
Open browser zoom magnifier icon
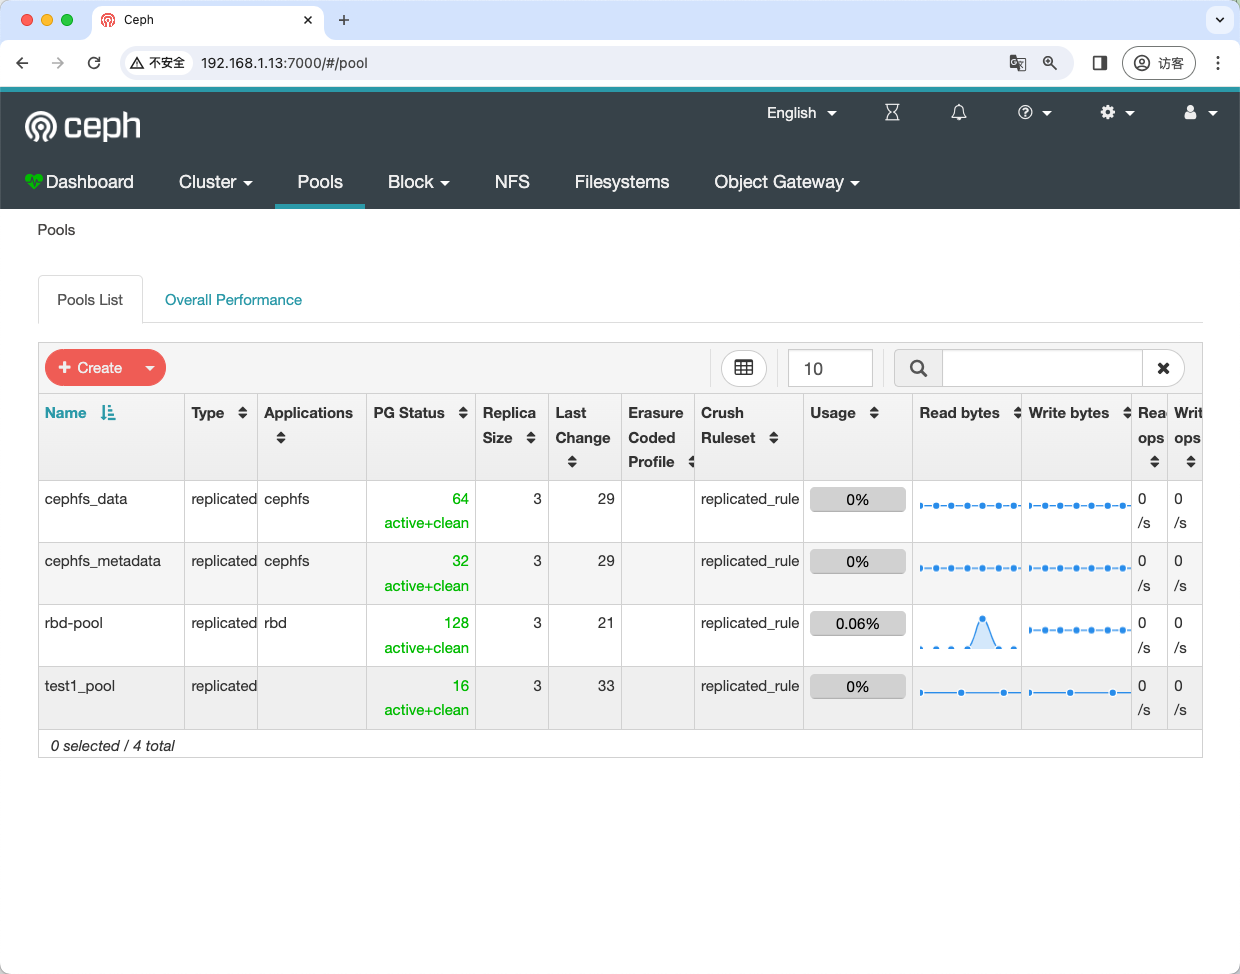pos(1050,63)
